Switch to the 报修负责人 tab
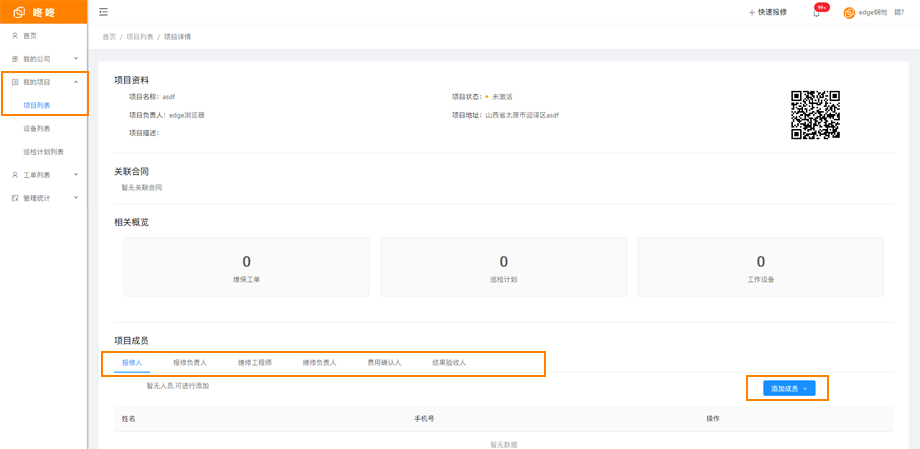 pyautogui.click(x=190, y=362)
